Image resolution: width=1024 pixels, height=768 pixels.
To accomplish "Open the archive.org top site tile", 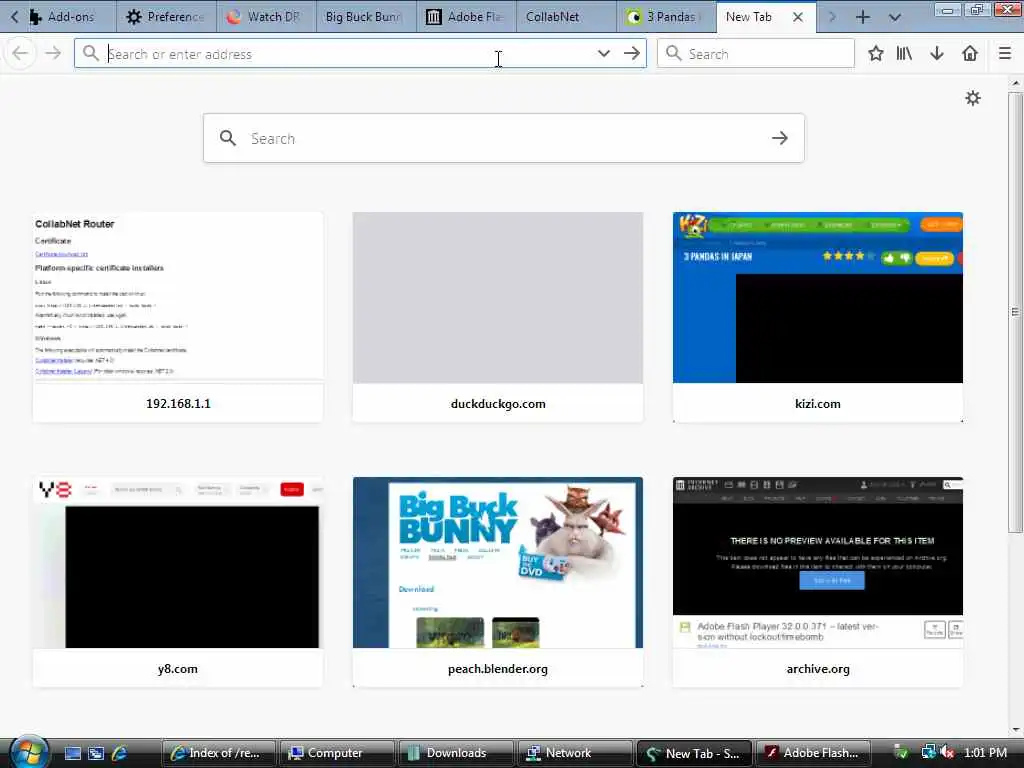I will (818, 582).
